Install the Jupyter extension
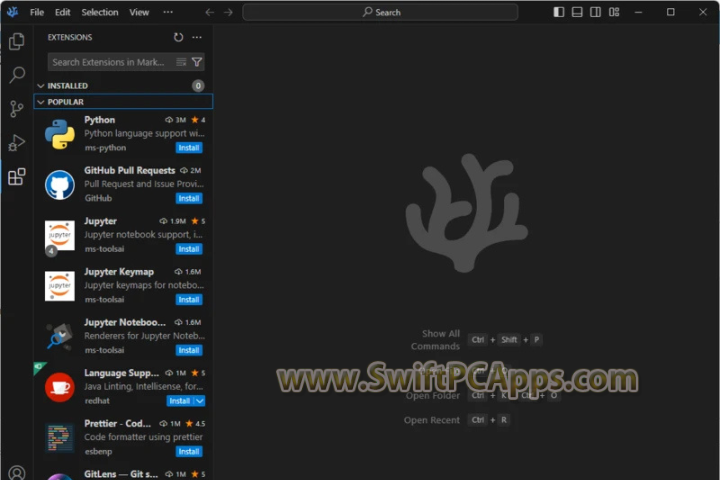 [x=189, y=249]
